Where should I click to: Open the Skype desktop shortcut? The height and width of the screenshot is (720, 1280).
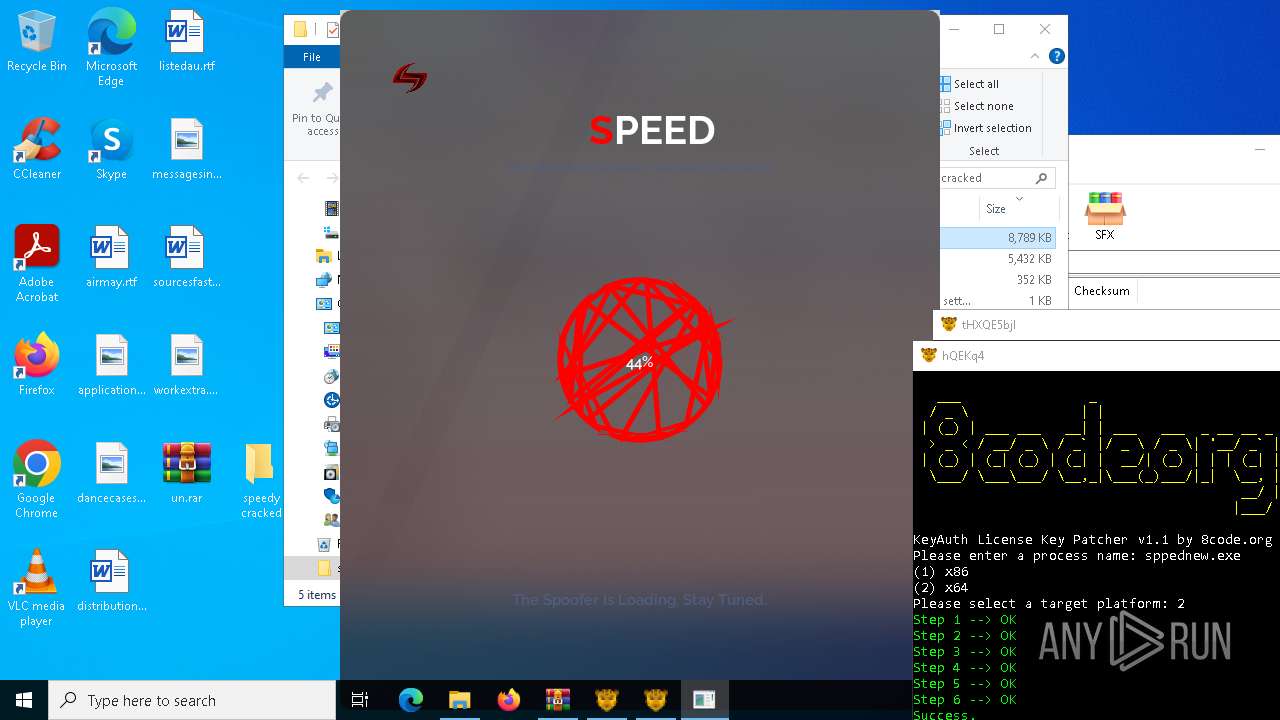111,149
